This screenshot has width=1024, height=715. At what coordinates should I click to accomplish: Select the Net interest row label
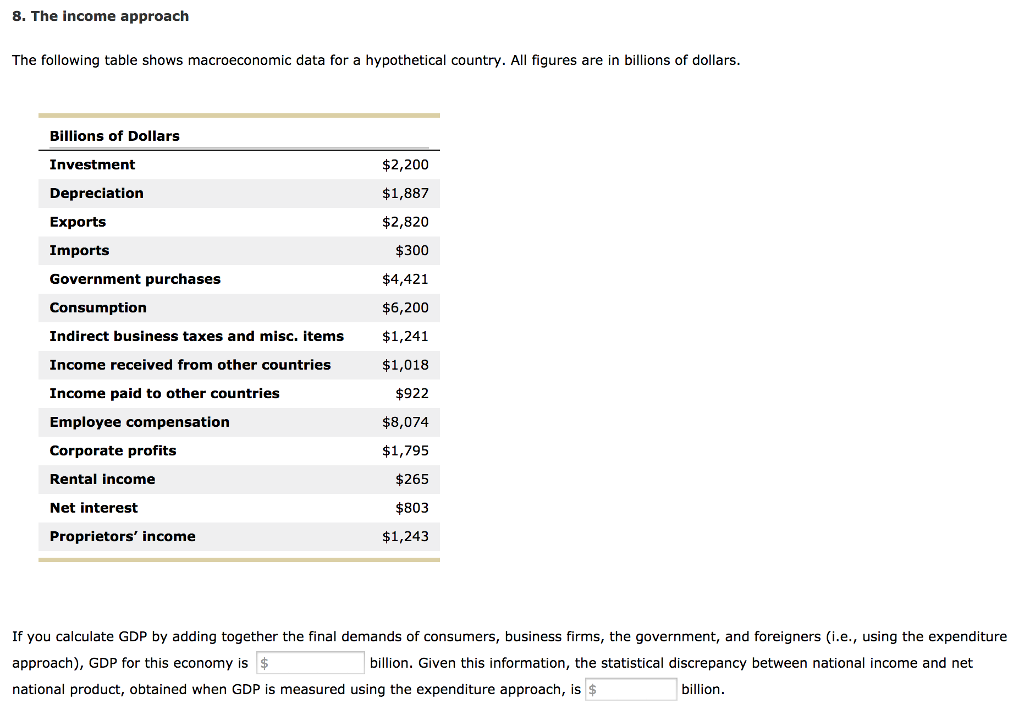(x=94, y=508)
